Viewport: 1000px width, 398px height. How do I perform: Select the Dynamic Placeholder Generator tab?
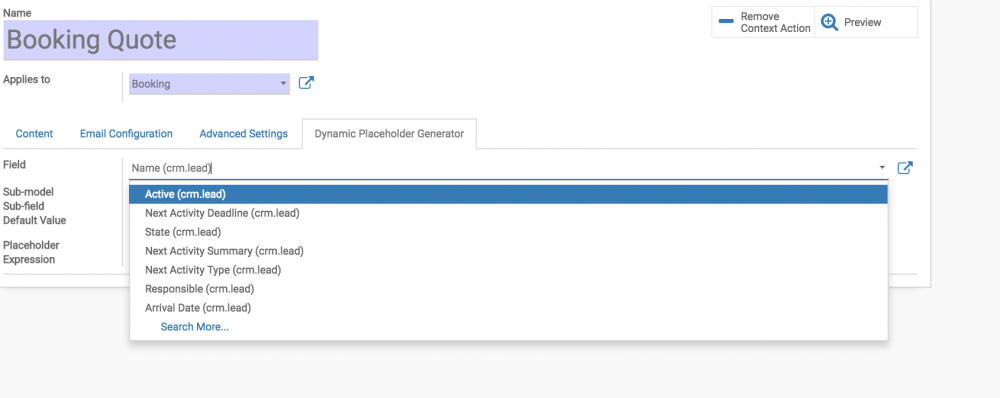pyautogui.click(x=389, y=134)
